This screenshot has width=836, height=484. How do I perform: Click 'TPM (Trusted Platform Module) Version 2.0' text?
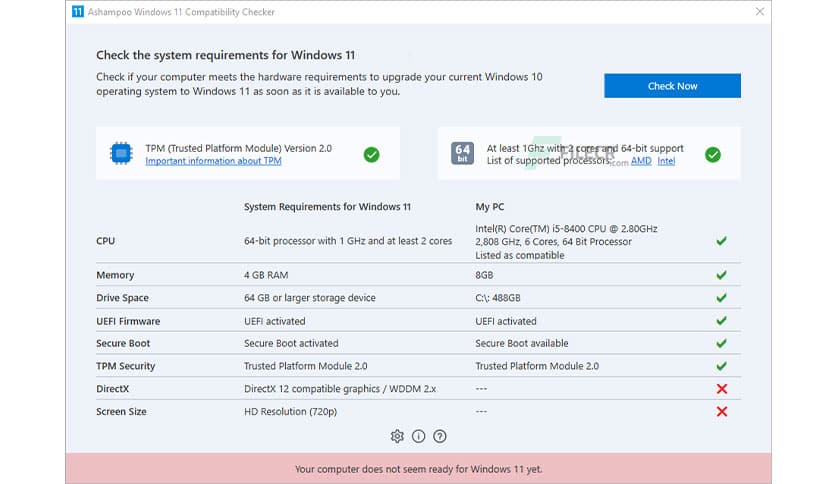pos(238,148)
